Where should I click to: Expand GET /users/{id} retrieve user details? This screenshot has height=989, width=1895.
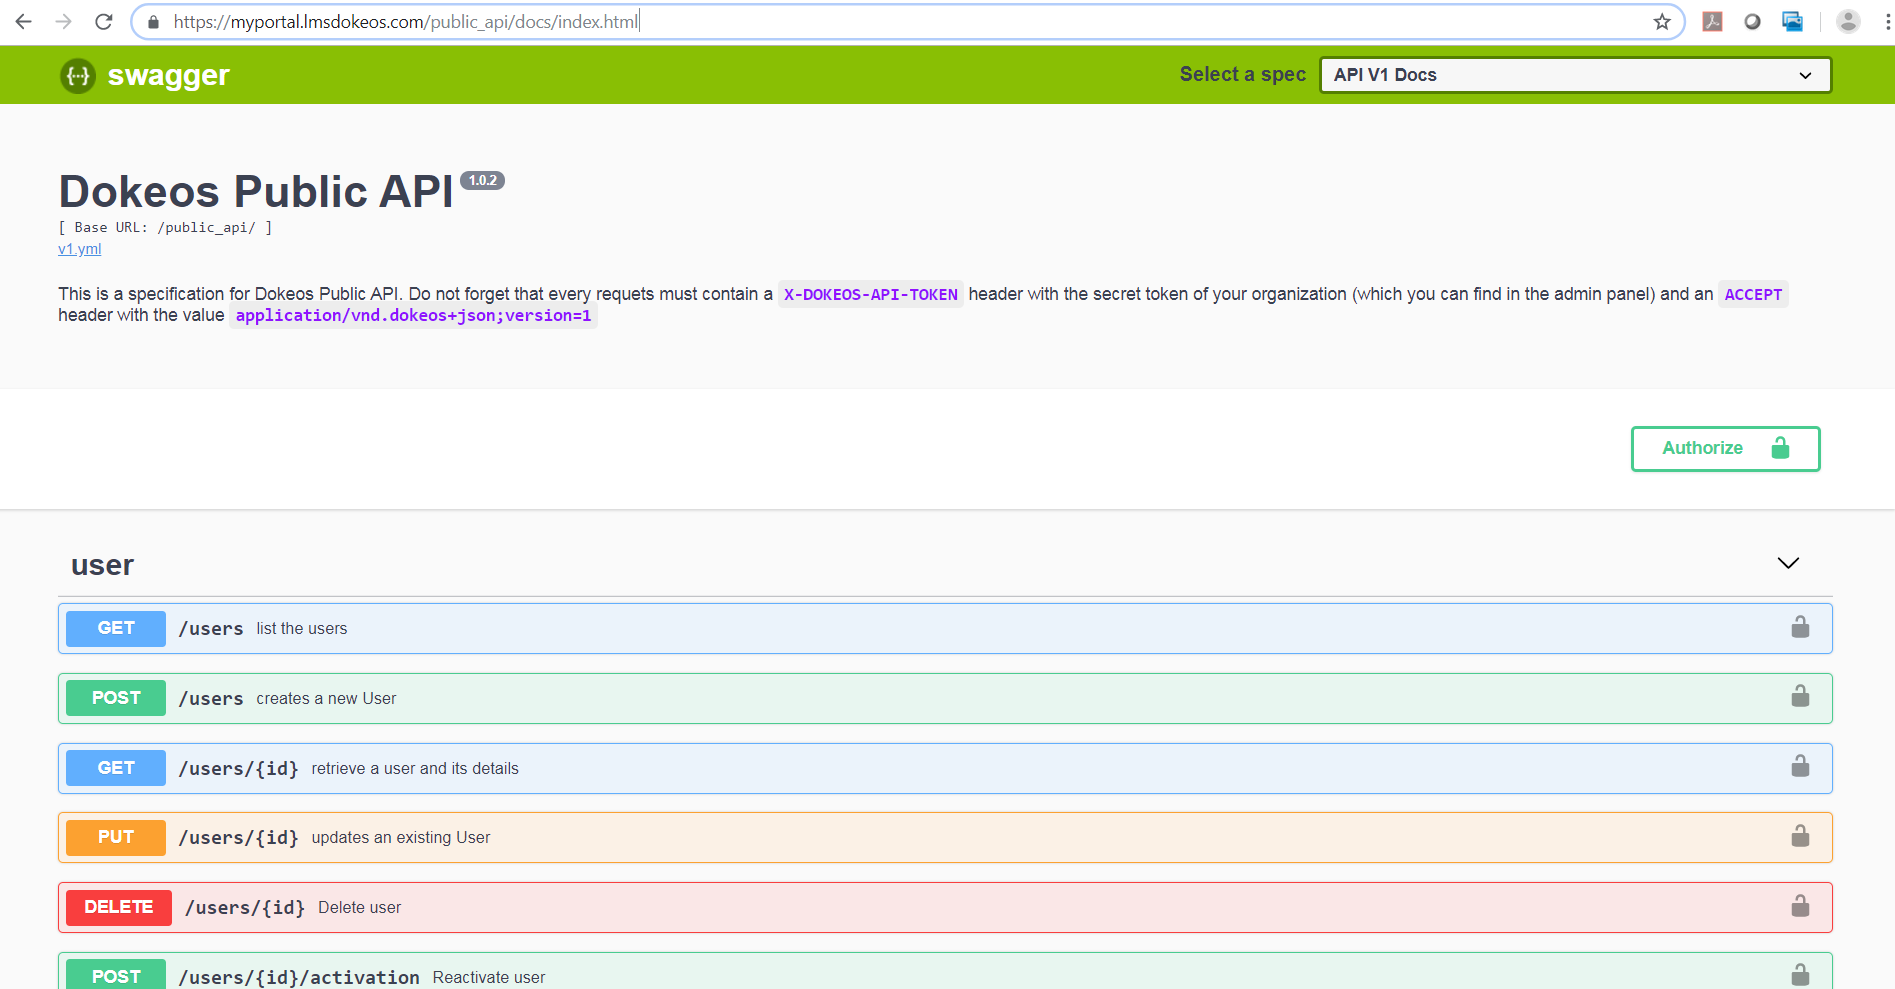click(900, 769)
